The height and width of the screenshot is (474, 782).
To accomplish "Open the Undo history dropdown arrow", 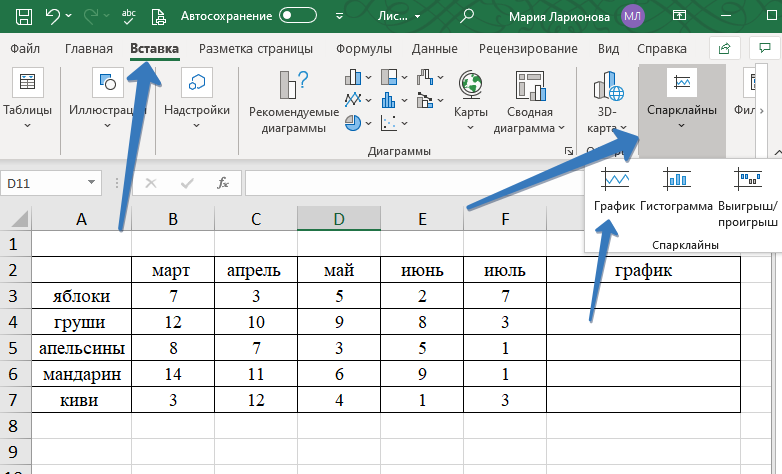I will click(x=69, y=16).
